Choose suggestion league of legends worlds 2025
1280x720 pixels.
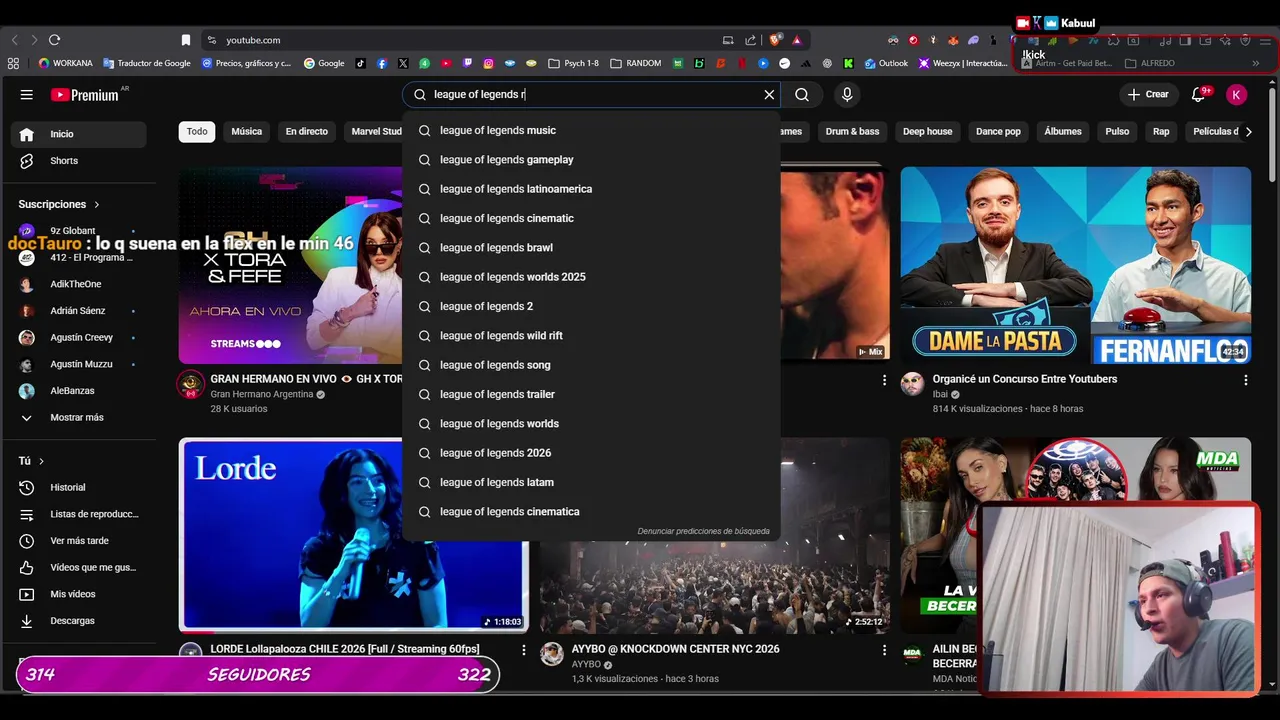pos(591,277)
